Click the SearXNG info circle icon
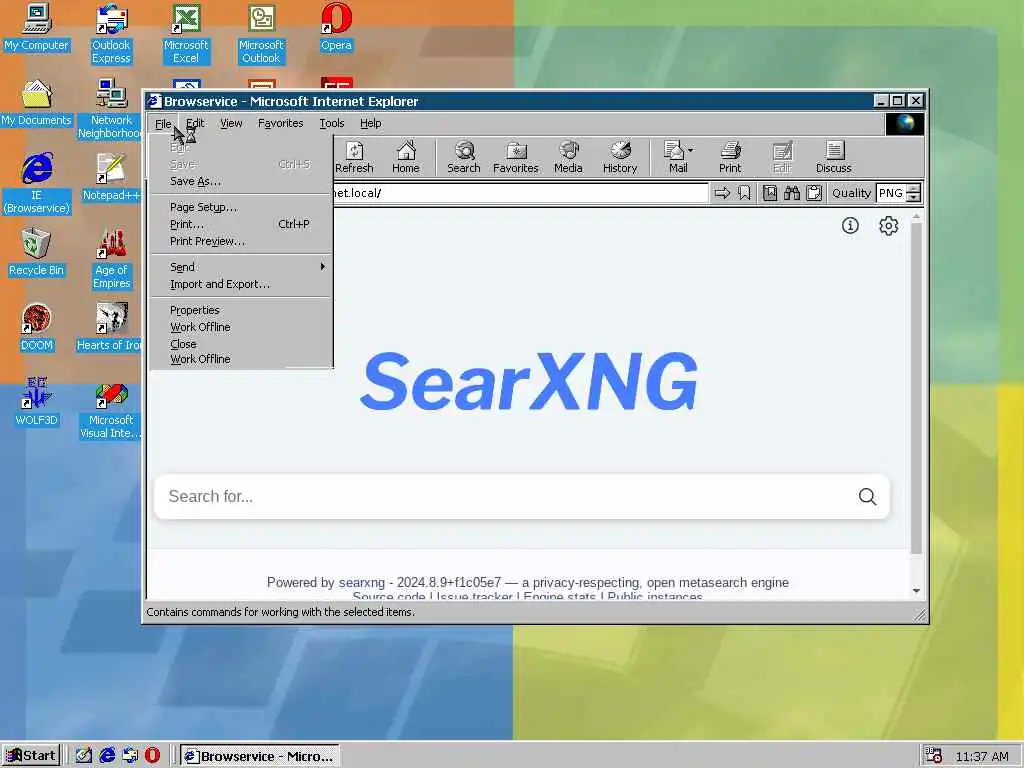Image resolution: width=1024 pixels, height=768 pixels. click(850, 225)
